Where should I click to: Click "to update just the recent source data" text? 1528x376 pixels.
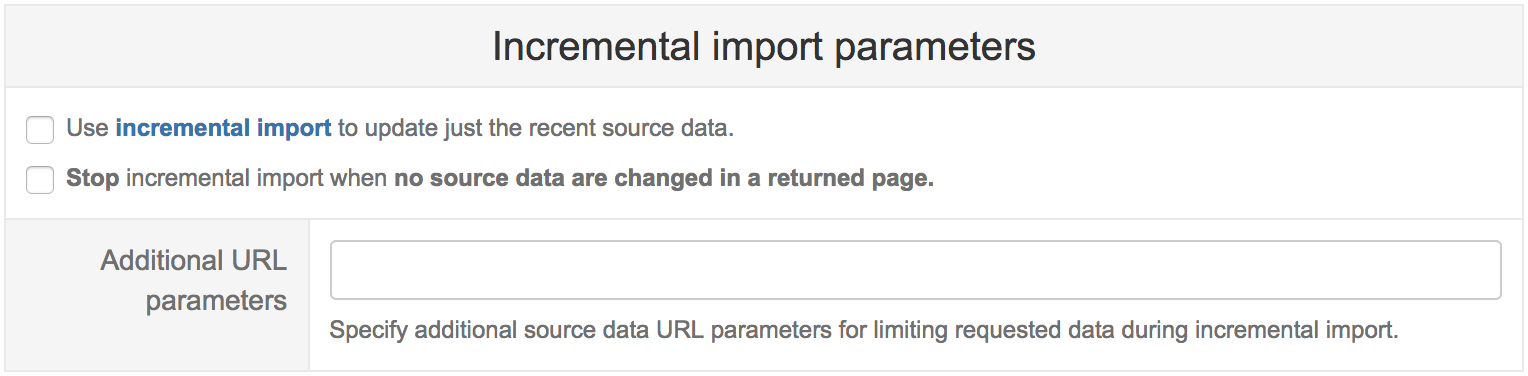pos(536,129)
